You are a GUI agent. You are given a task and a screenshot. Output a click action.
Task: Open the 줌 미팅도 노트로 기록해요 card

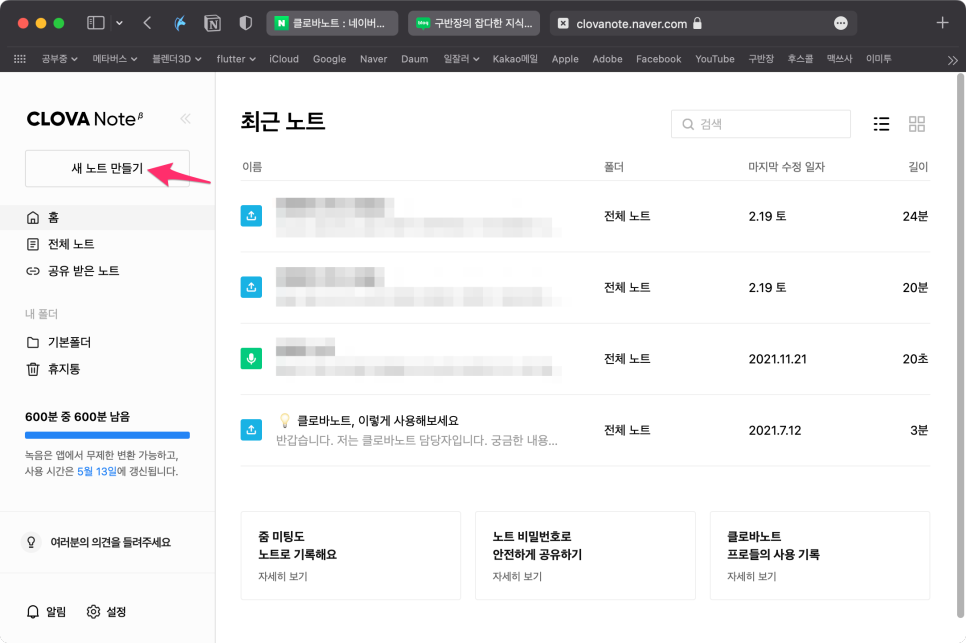351,556
